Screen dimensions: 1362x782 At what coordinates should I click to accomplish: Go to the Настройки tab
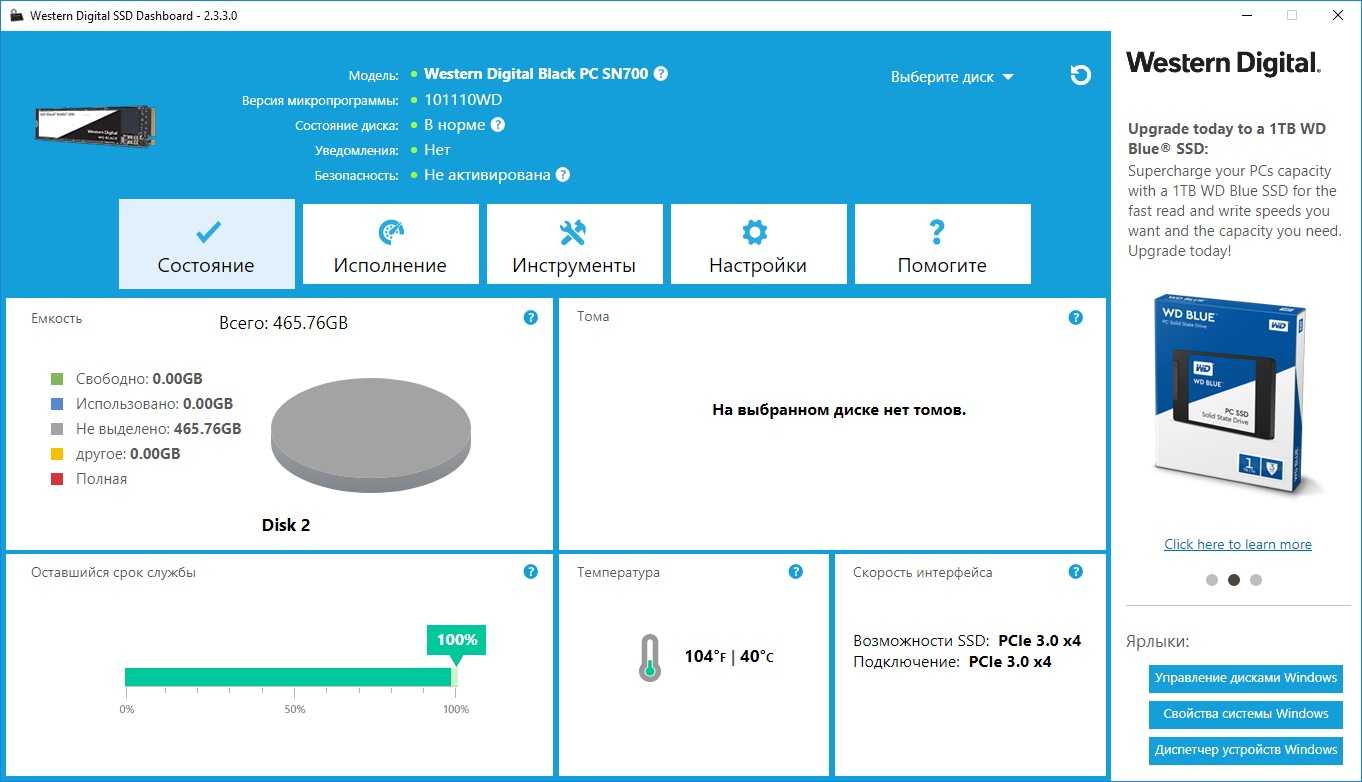(758, 245)
